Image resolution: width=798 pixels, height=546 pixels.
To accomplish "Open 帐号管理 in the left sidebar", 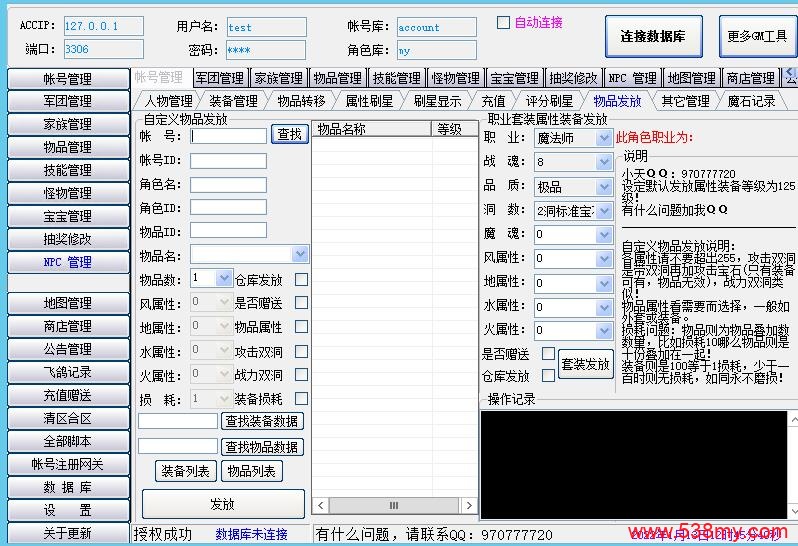I will (x=68, y=78).
